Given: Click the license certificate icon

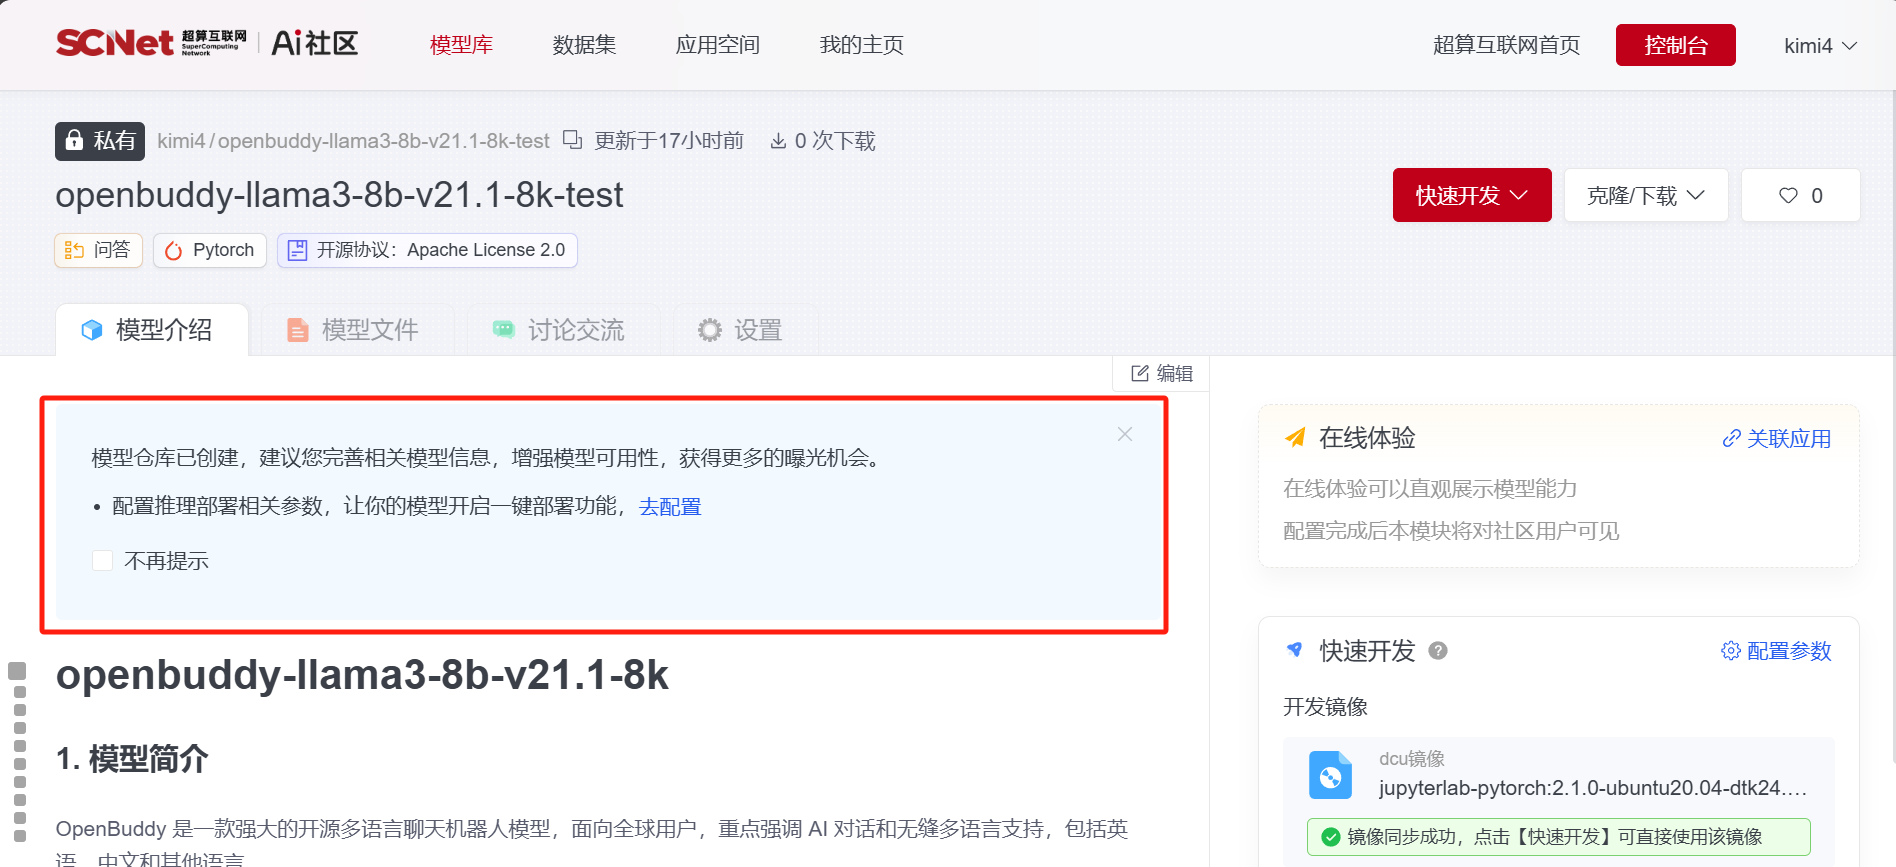Looking at the screenshot, I should tap(297, 250).
